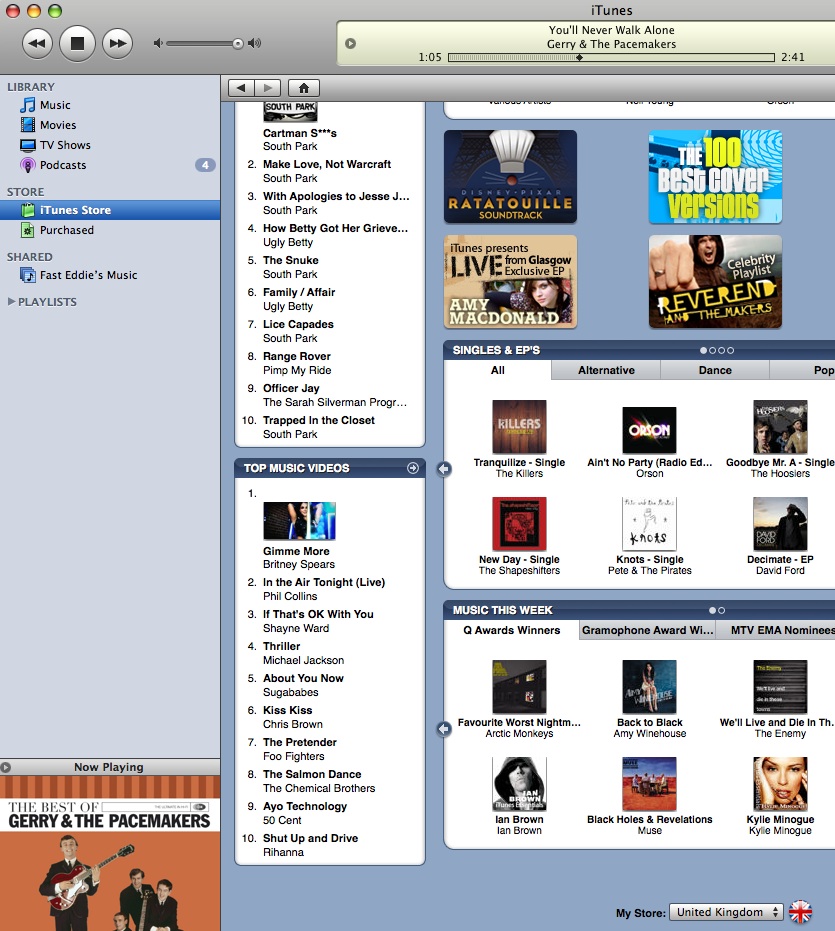This screenshot has width=835, height=931.
Task: Switch to the Alternative singles tab
Action: point(606,370)
